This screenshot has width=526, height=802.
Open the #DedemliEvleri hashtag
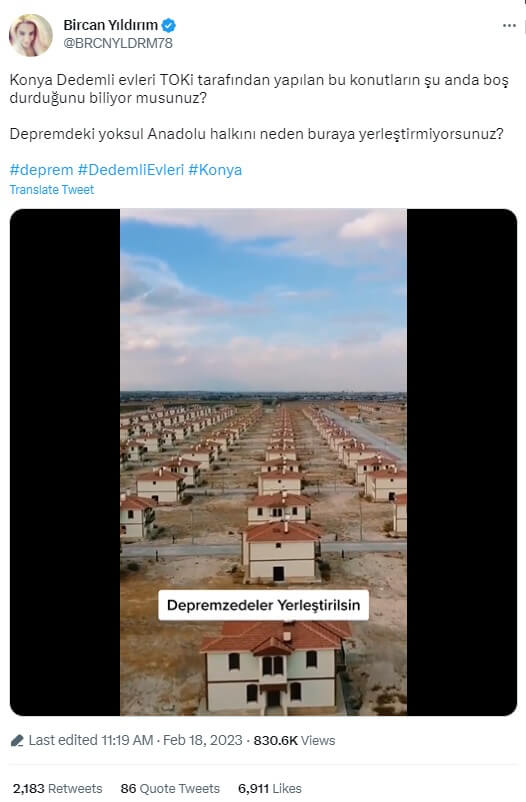pyautogui.click(x=130, y=170)
